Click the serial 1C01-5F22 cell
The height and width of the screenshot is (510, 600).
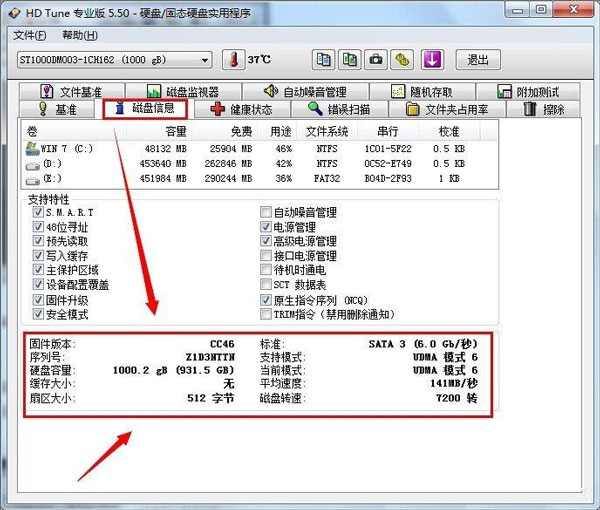point(388,149)
